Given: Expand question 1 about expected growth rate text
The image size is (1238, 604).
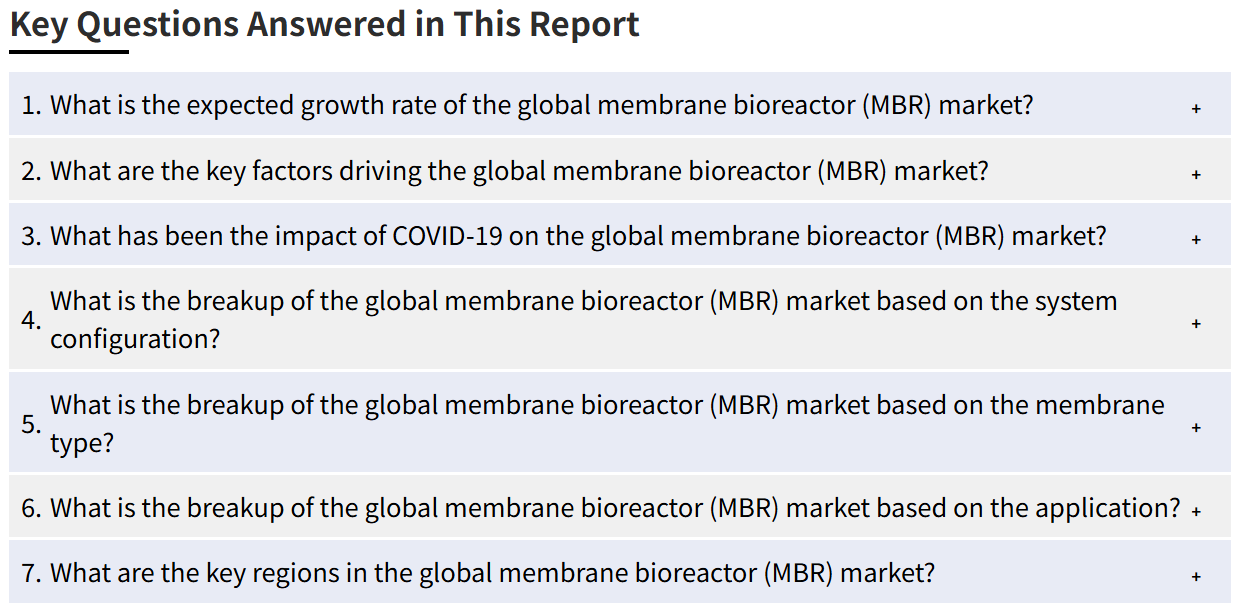Looking at the screenshot, I should coord(541,104).
